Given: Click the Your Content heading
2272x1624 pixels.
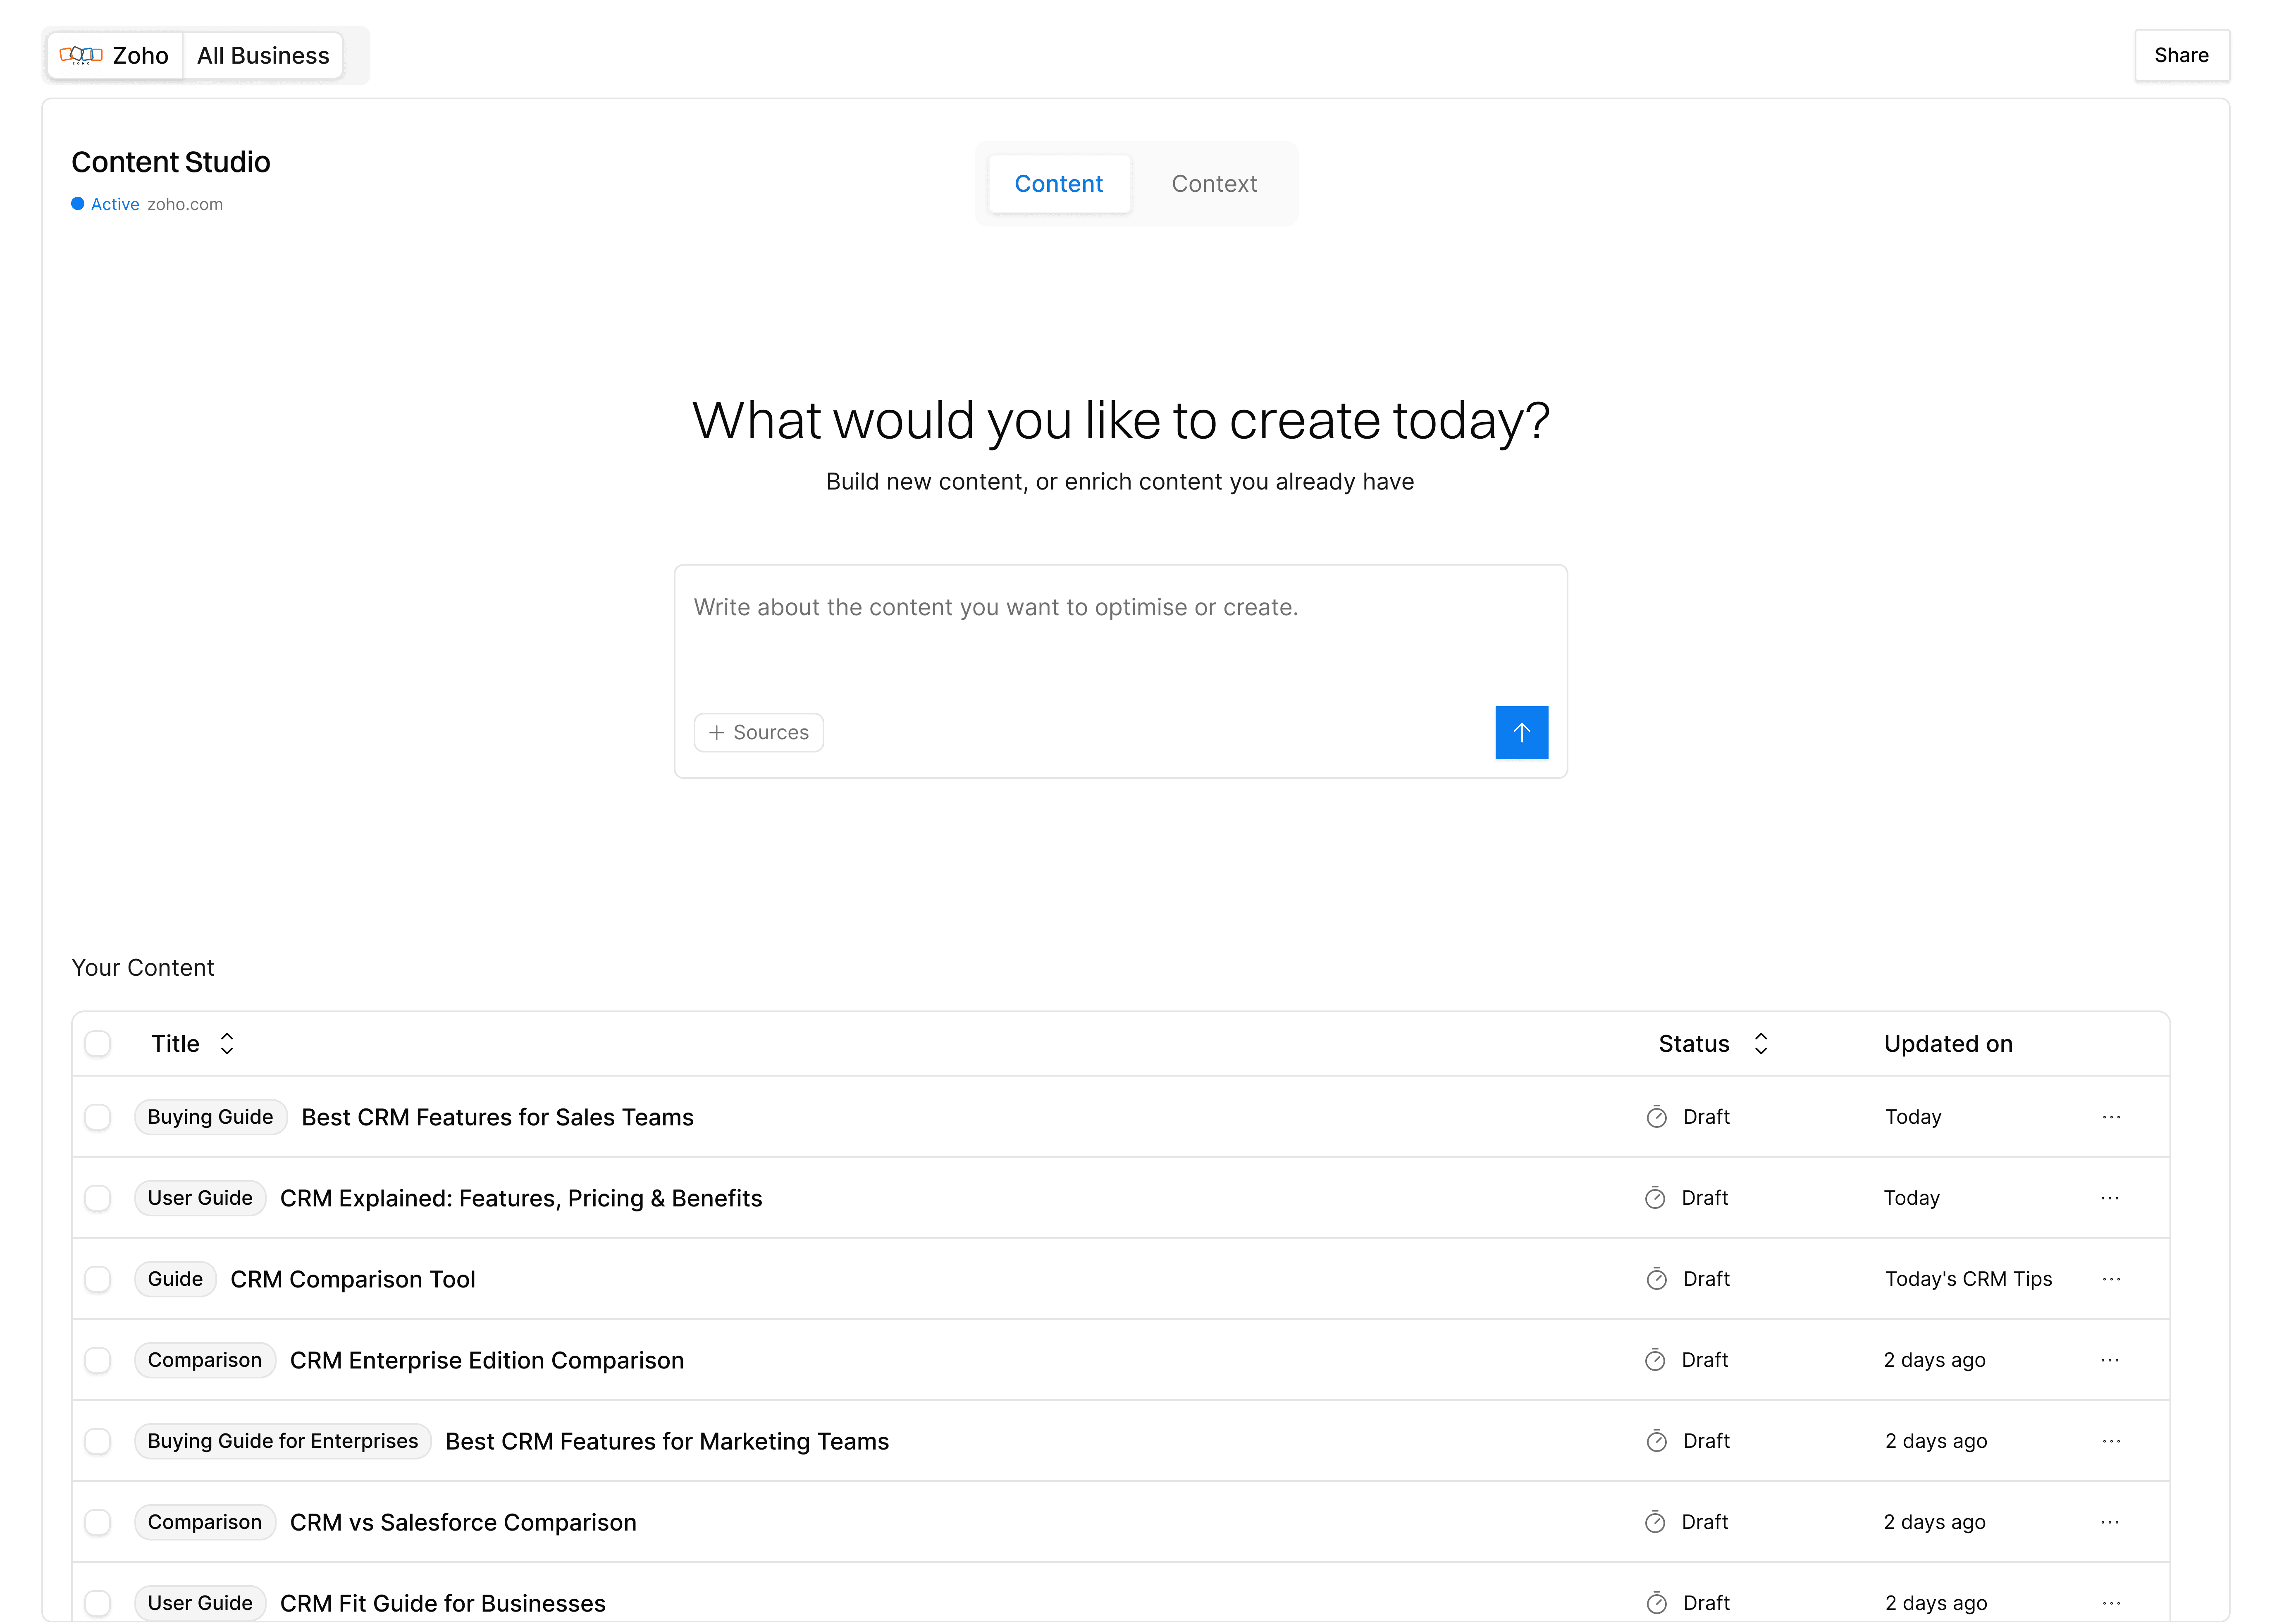Looking at the screenshot, I should tap(143, 967).
